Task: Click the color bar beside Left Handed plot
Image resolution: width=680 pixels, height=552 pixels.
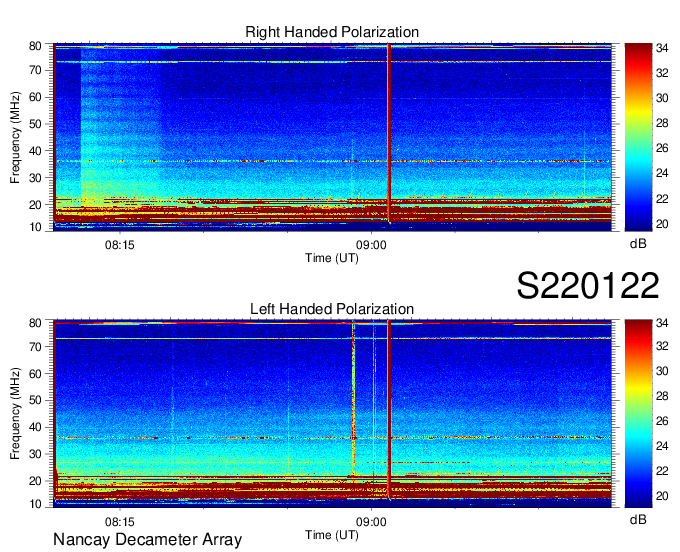Action: [638, 414]
